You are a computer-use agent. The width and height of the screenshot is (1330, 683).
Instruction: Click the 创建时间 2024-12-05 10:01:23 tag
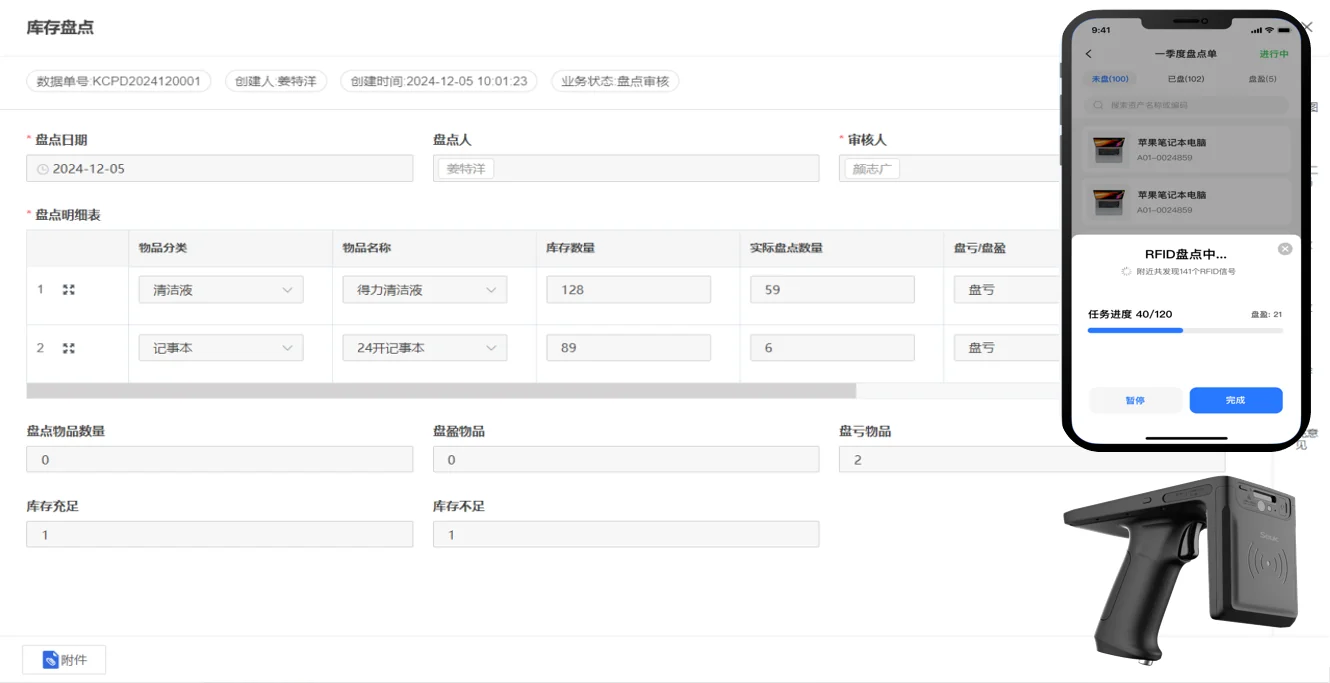click(x=439, y=81)
